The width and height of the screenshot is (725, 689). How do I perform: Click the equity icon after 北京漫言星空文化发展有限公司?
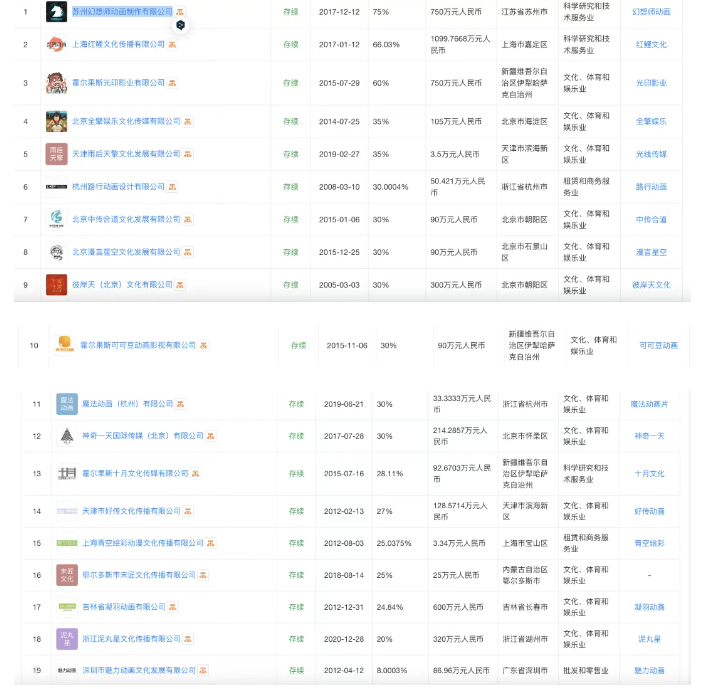click(187, 252)
